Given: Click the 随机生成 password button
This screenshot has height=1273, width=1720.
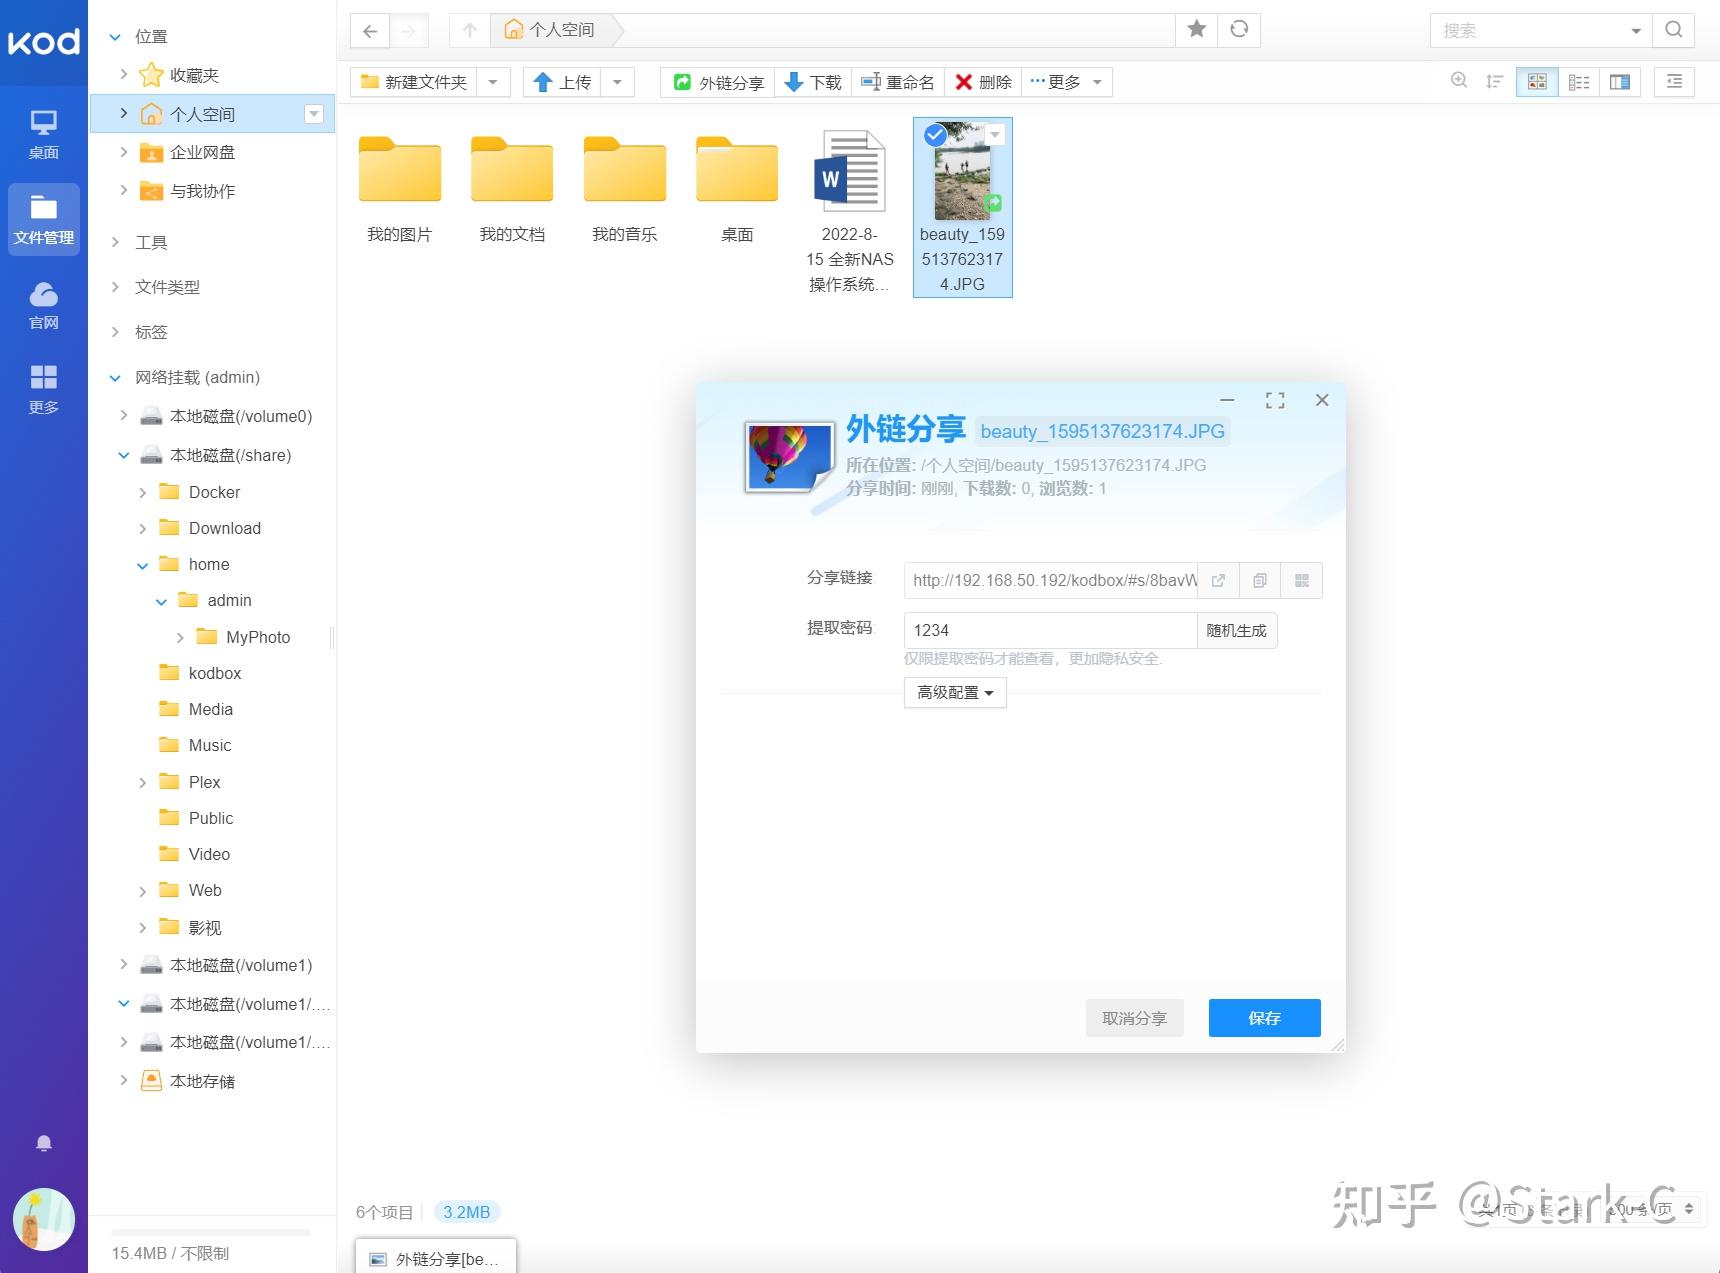Looking at the screenshot, I should point(1237,630).
